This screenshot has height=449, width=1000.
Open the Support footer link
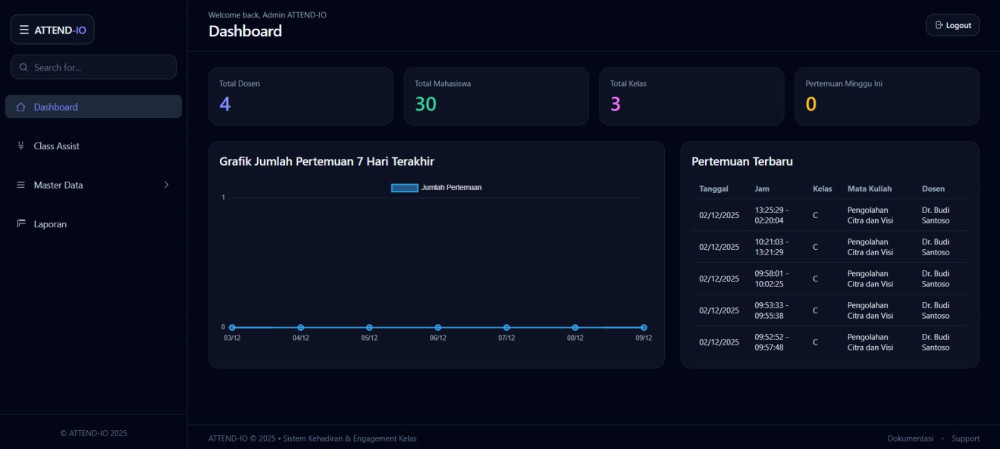click(x=965, y=438)
